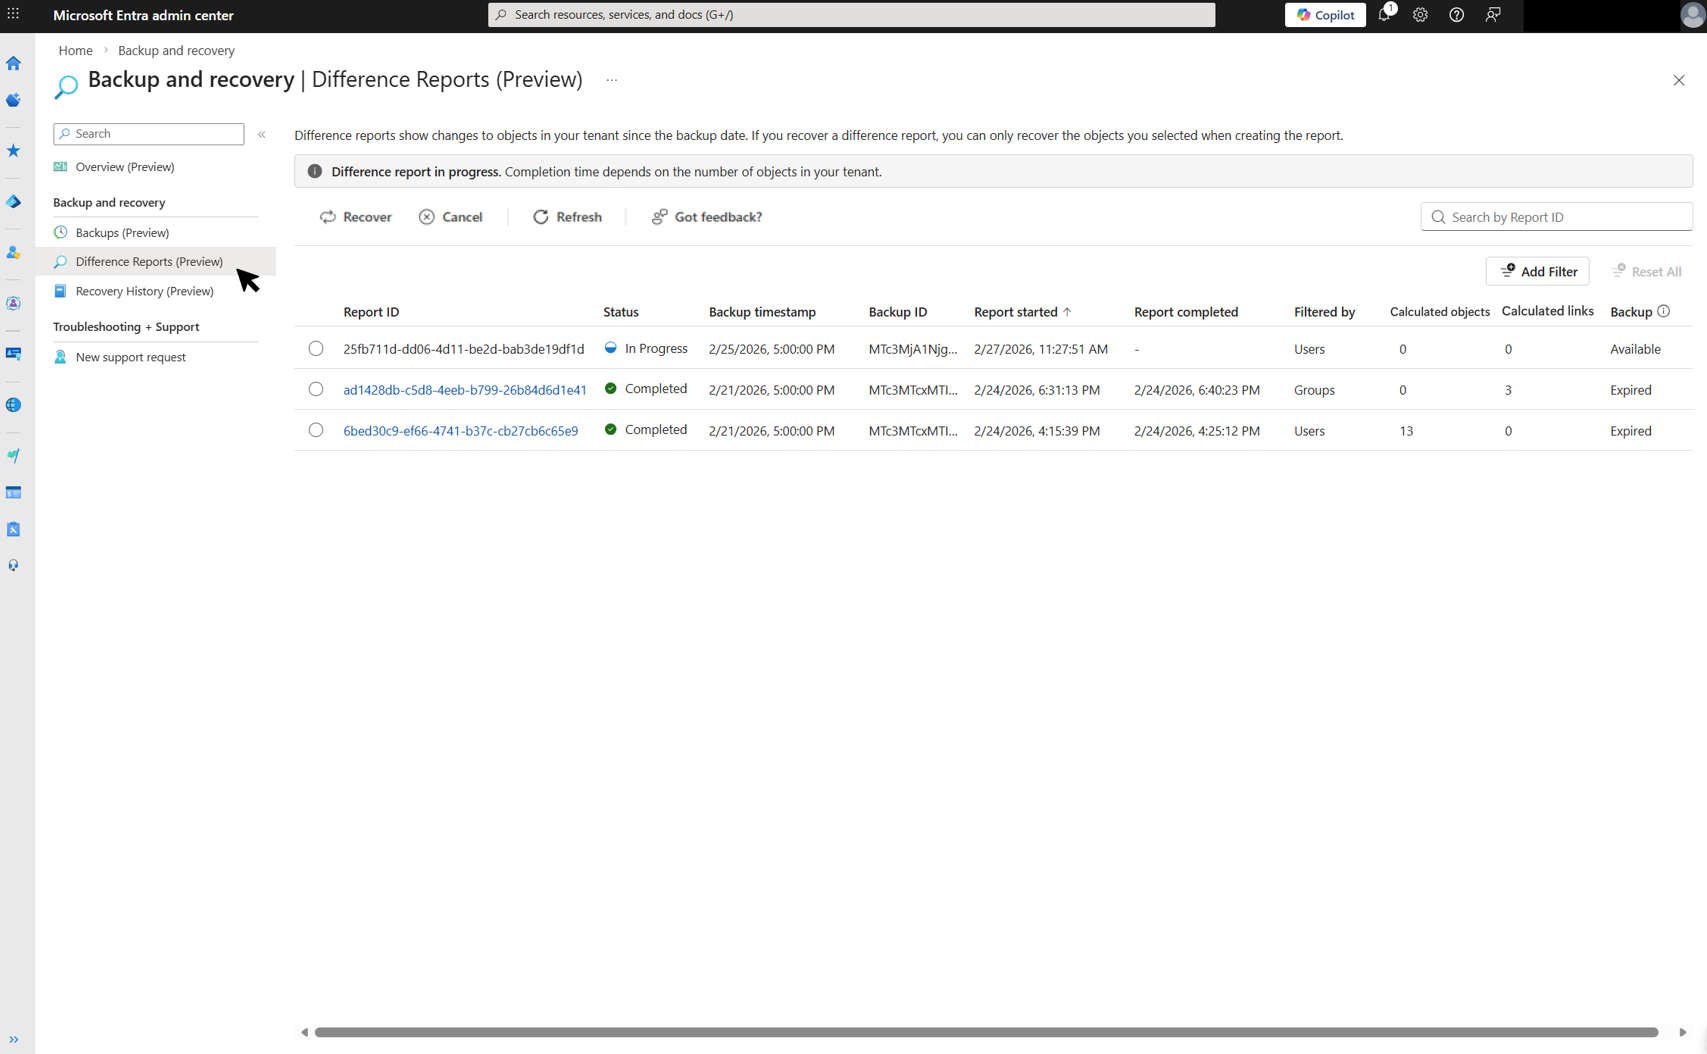Click the Refresh button on the toolbar

(567, 216)
